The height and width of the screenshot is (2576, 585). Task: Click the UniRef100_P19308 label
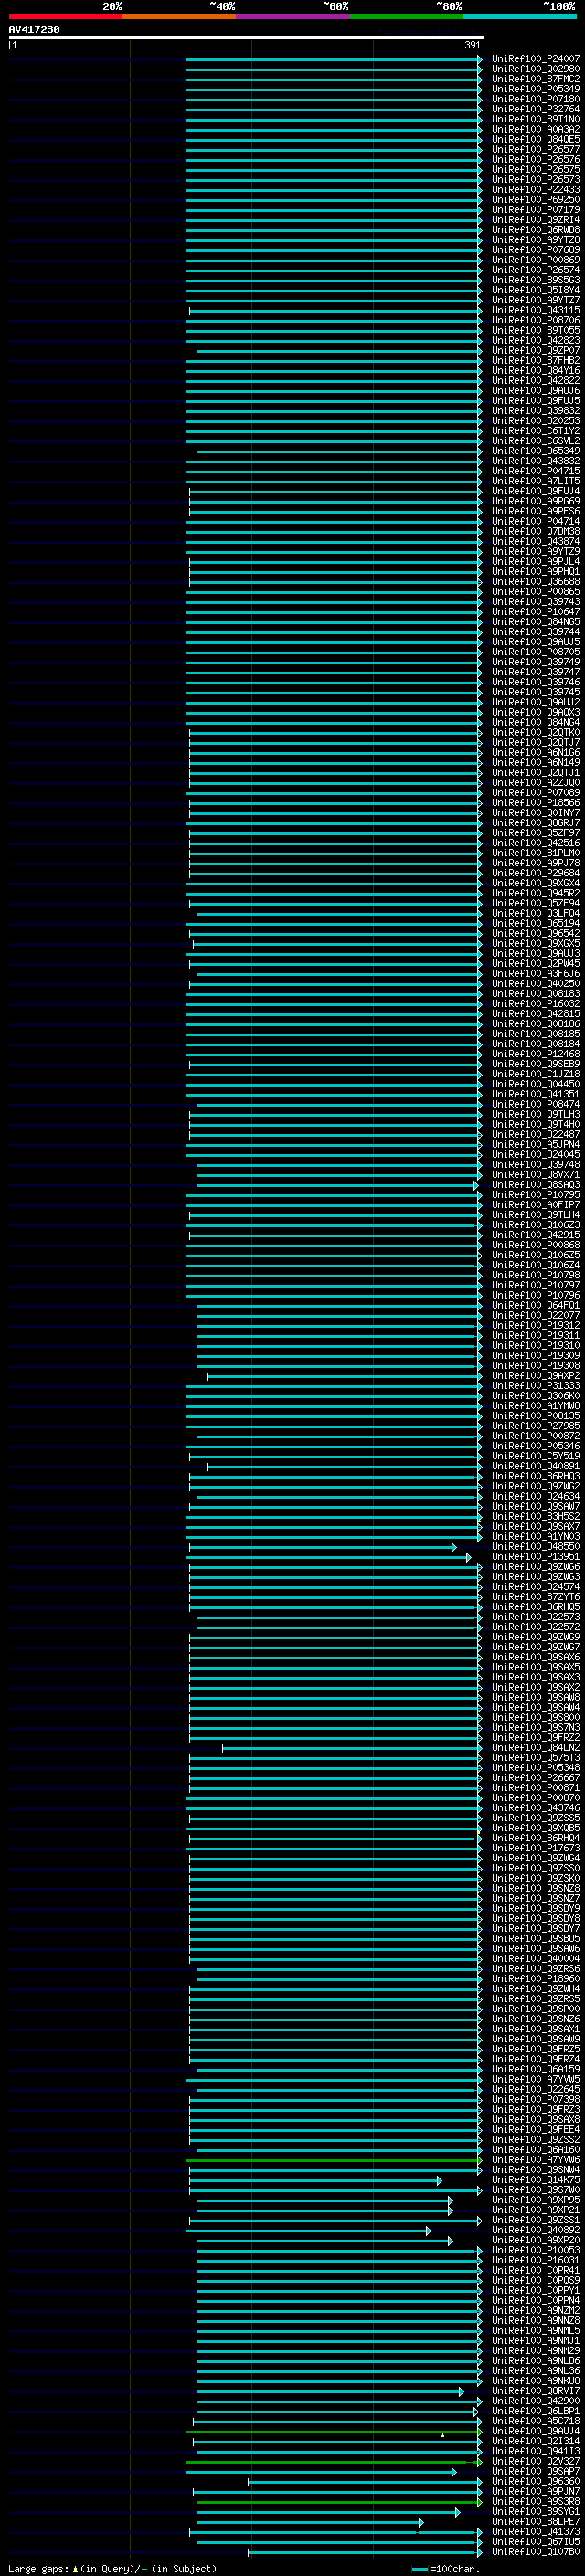click(x=536, y=1366)
